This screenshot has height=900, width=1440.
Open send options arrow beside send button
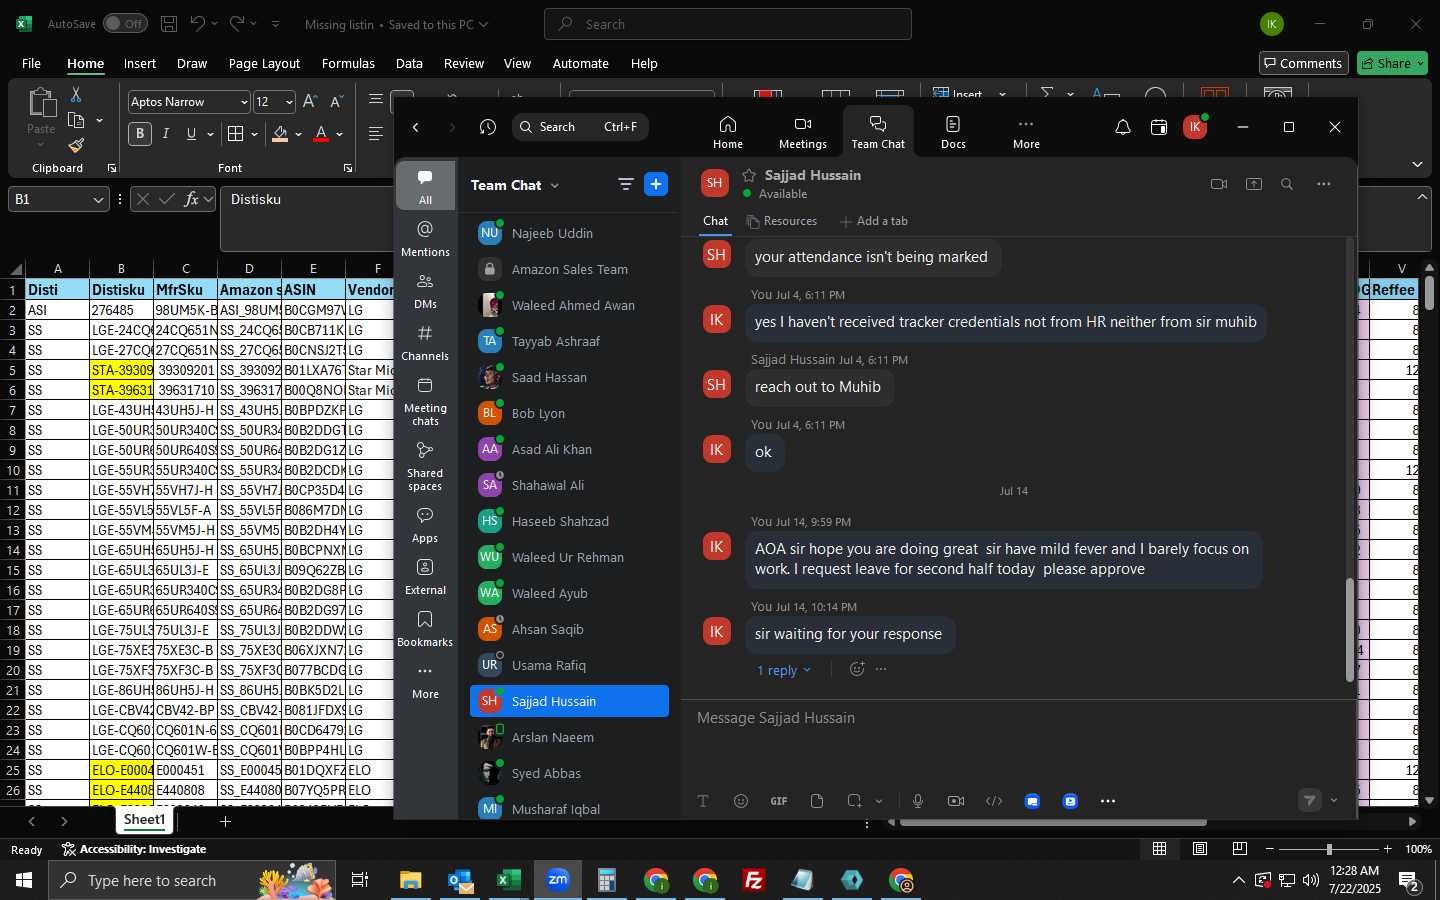tap(1334, 801)
